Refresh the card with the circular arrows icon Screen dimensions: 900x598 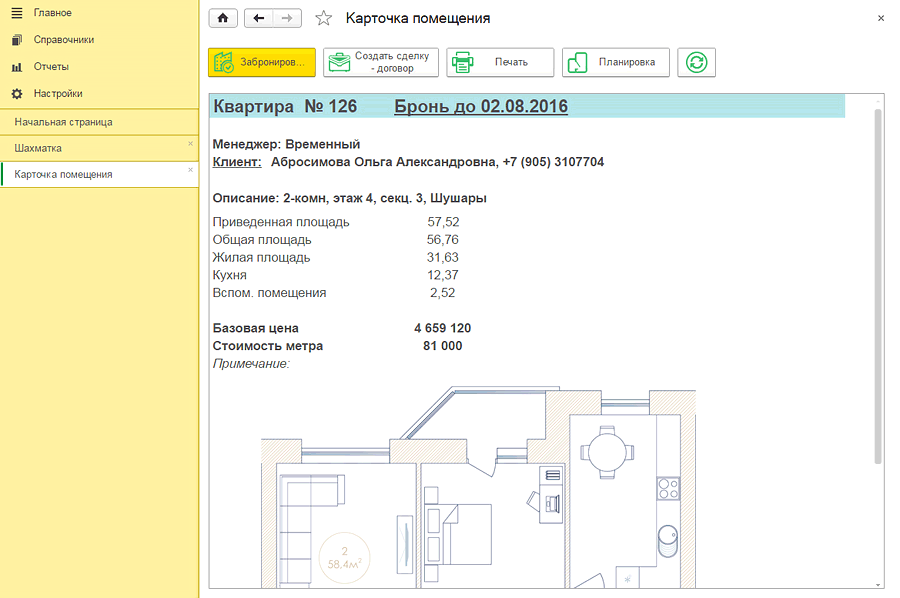(x=696, y=62)
